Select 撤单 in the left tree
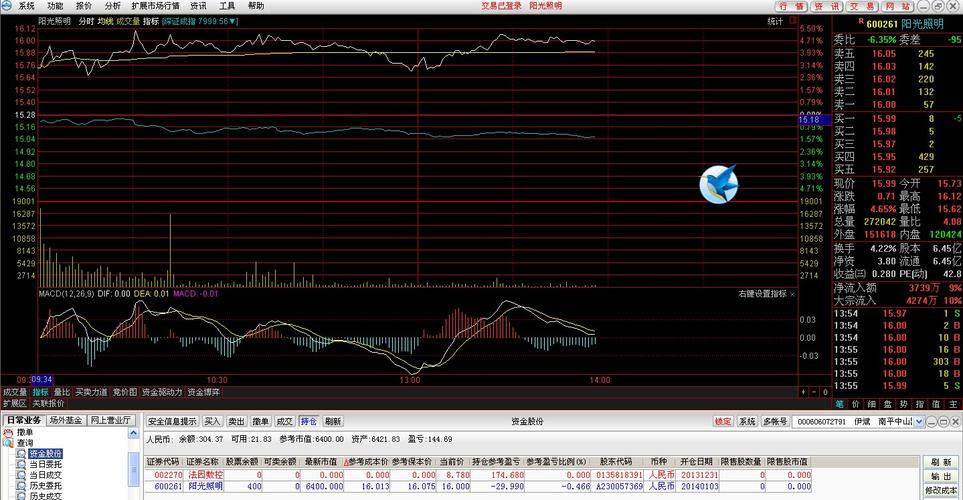 [x=25, y=432]
